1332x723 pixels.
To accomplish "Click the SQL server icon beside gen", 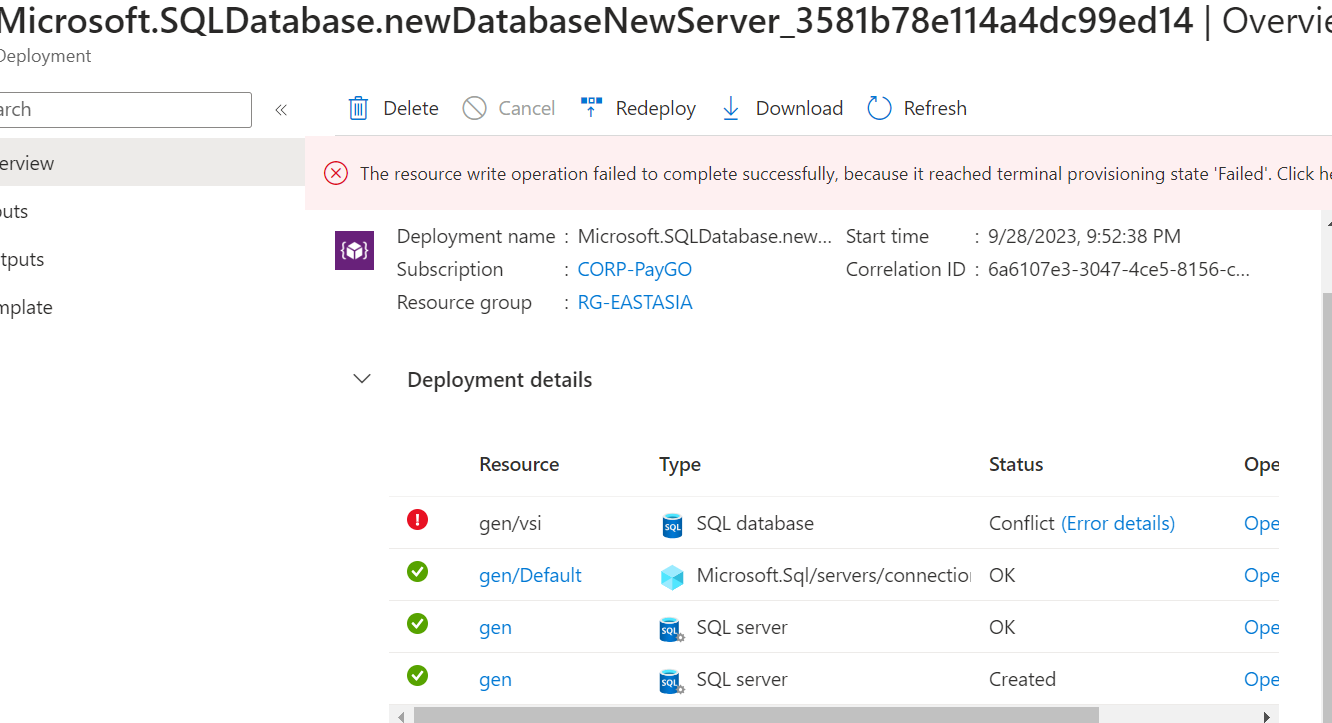I will tap(670, 627).
